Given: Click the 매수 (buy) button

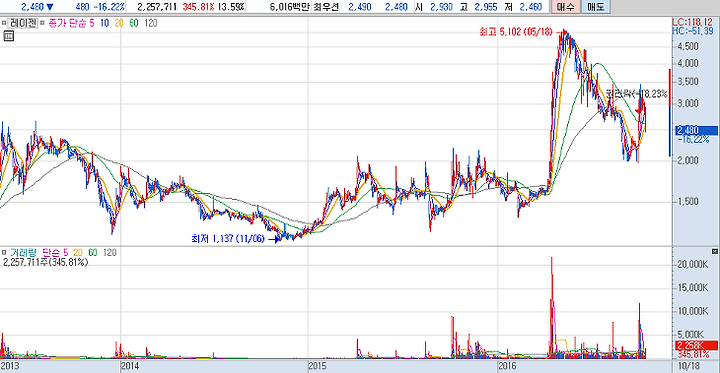Looking at the screenshot, I should (x=566, y=7).
